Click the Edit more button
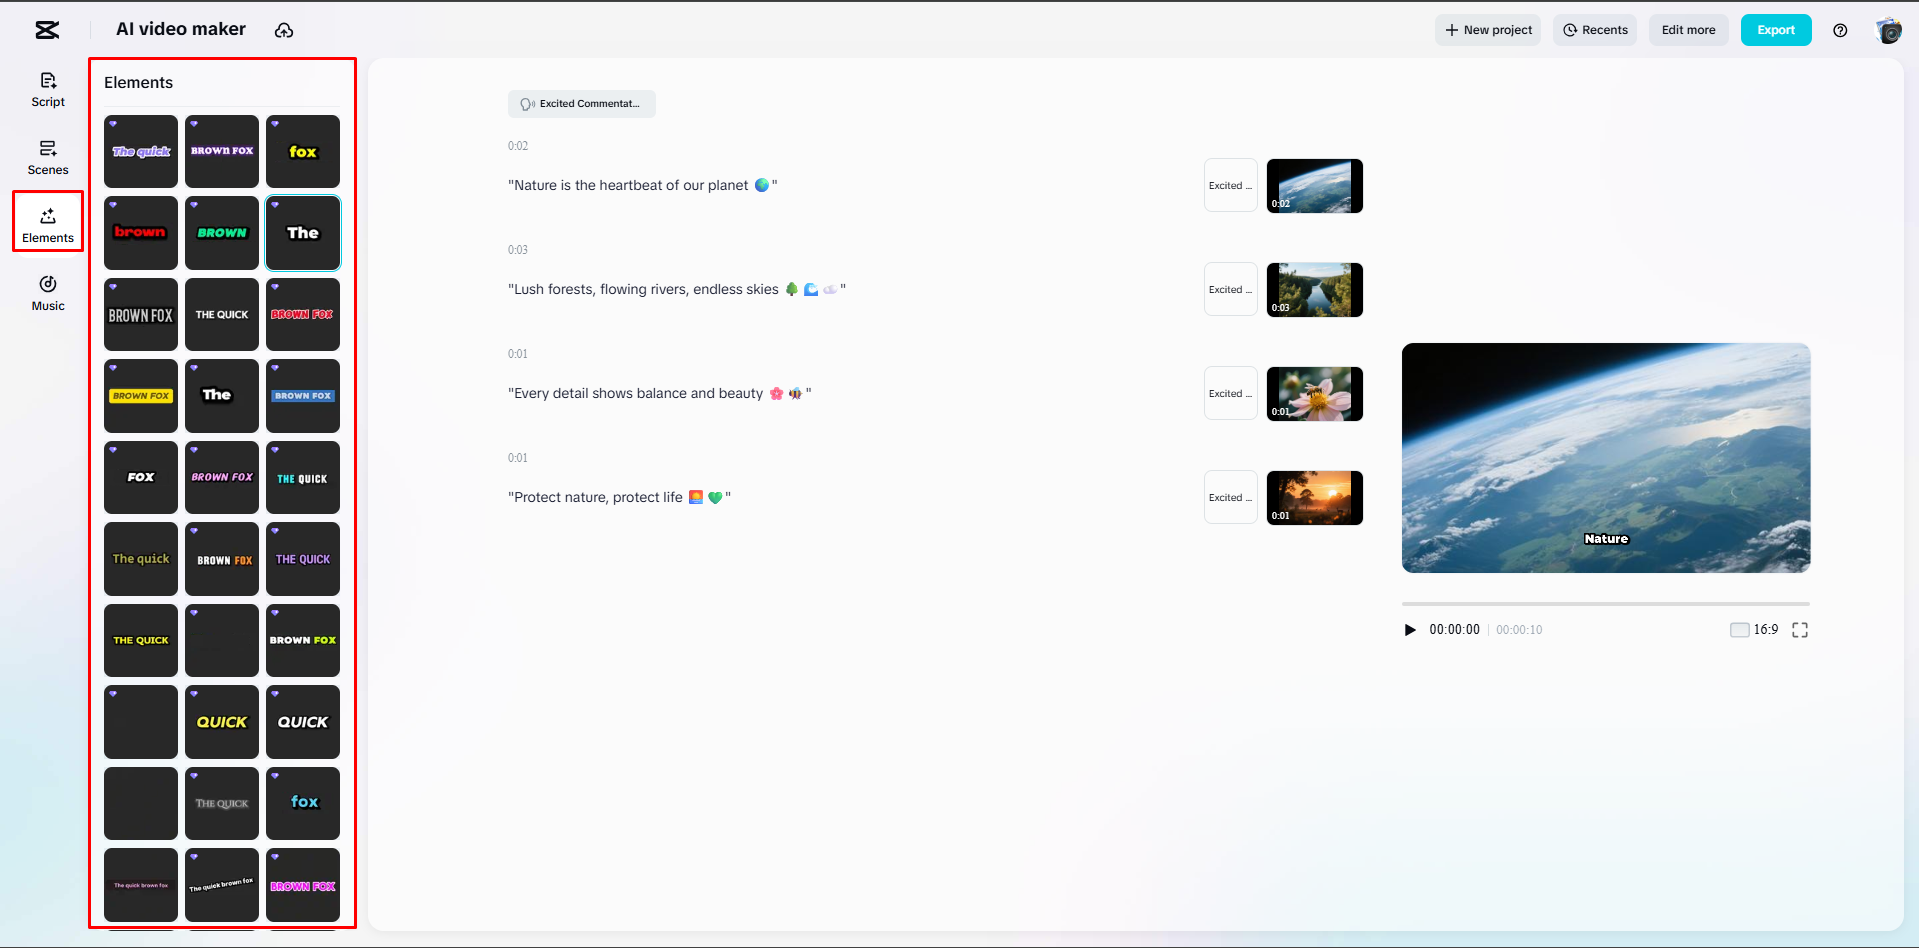This screenshot has height=948, width=1919. (1688, 30)
